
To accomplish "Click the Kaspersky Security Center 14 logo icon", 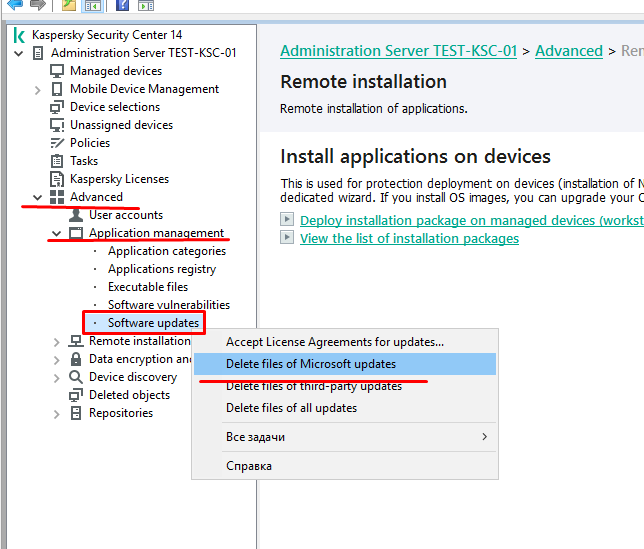I will (x=19, y=35).
